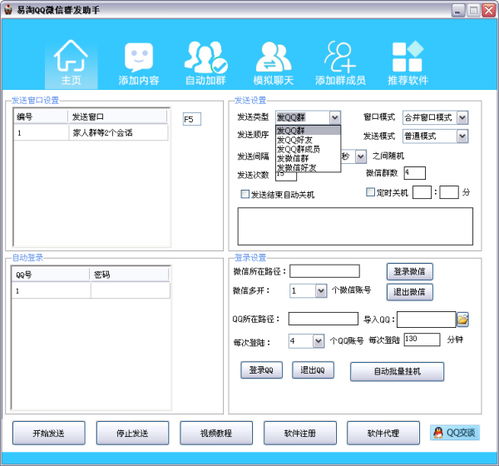Expand the 窗口模式 dropdown
Viewport: 499px width, 466px height.
(x=462, y=117)
